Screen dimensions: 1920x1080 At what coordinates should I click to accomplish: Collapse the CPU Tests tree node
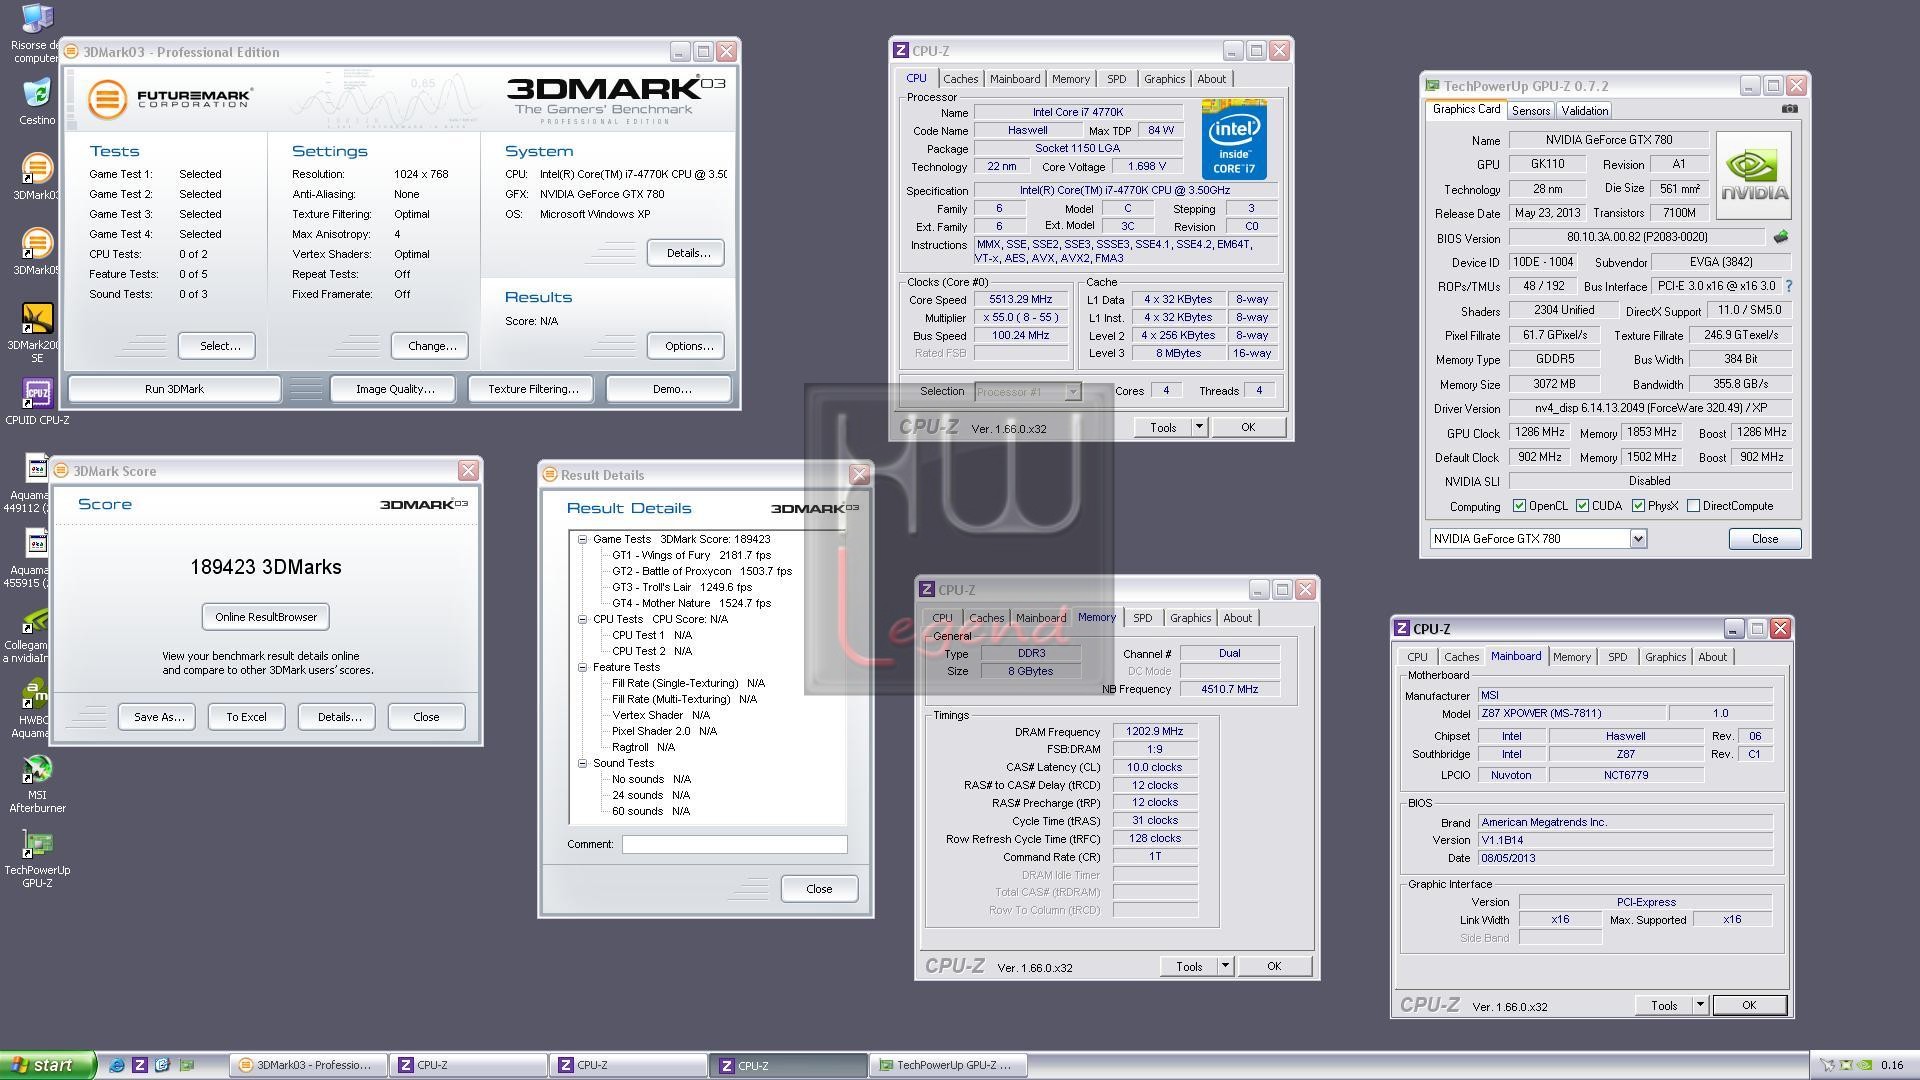pyautogui.click(x=582, y=619)
